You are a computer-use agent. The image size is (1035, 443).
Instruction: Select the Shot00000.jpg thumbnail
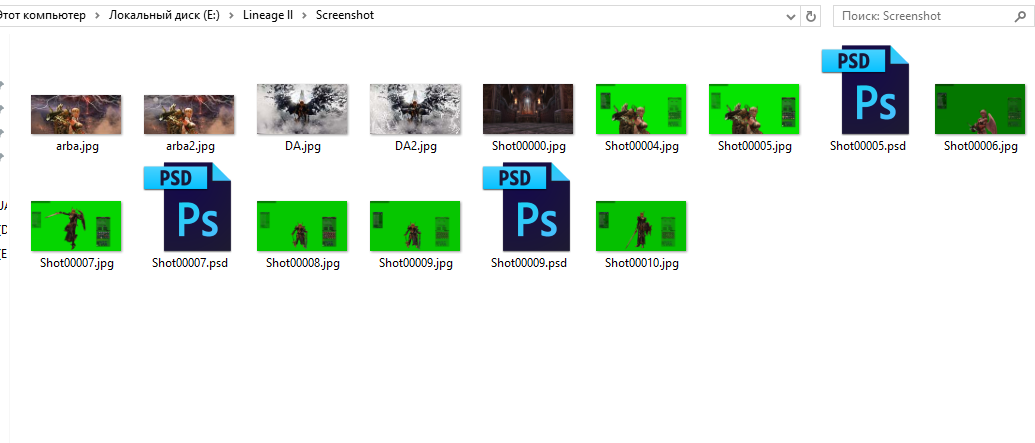coord(528,109)
